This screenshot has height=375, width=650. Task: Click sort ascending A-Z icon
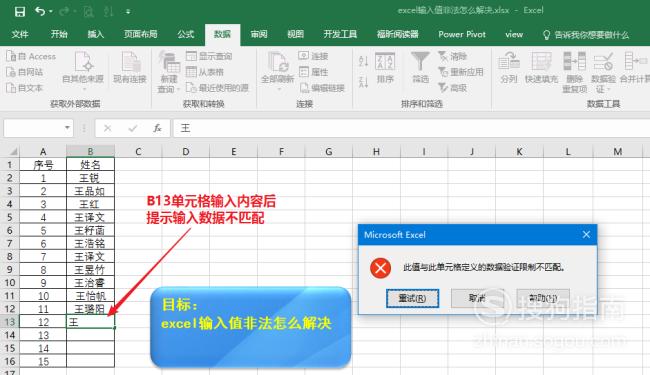pos(363,61)
